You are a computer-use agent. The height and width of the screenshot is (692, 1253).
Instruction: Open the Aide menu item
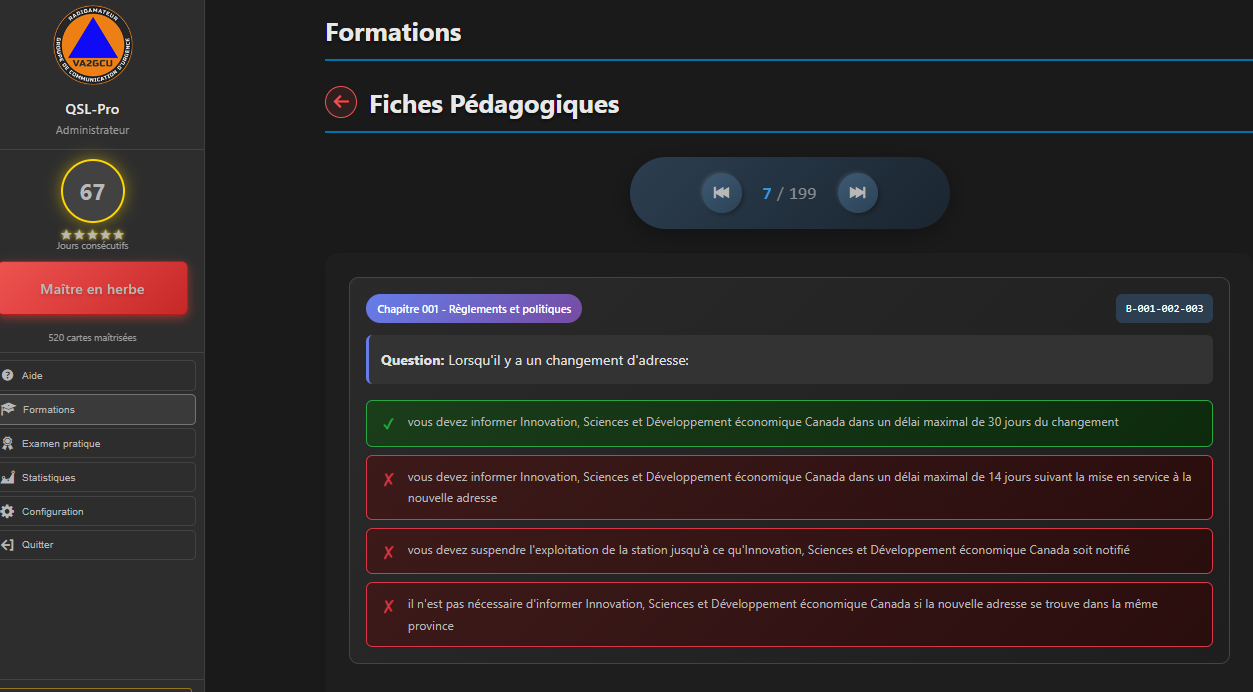[97, 376]
